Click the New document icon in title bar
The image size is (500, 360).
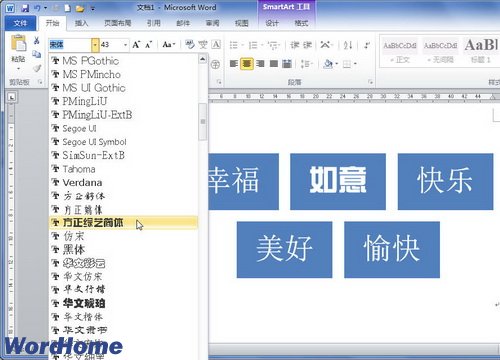coord(68,8)
